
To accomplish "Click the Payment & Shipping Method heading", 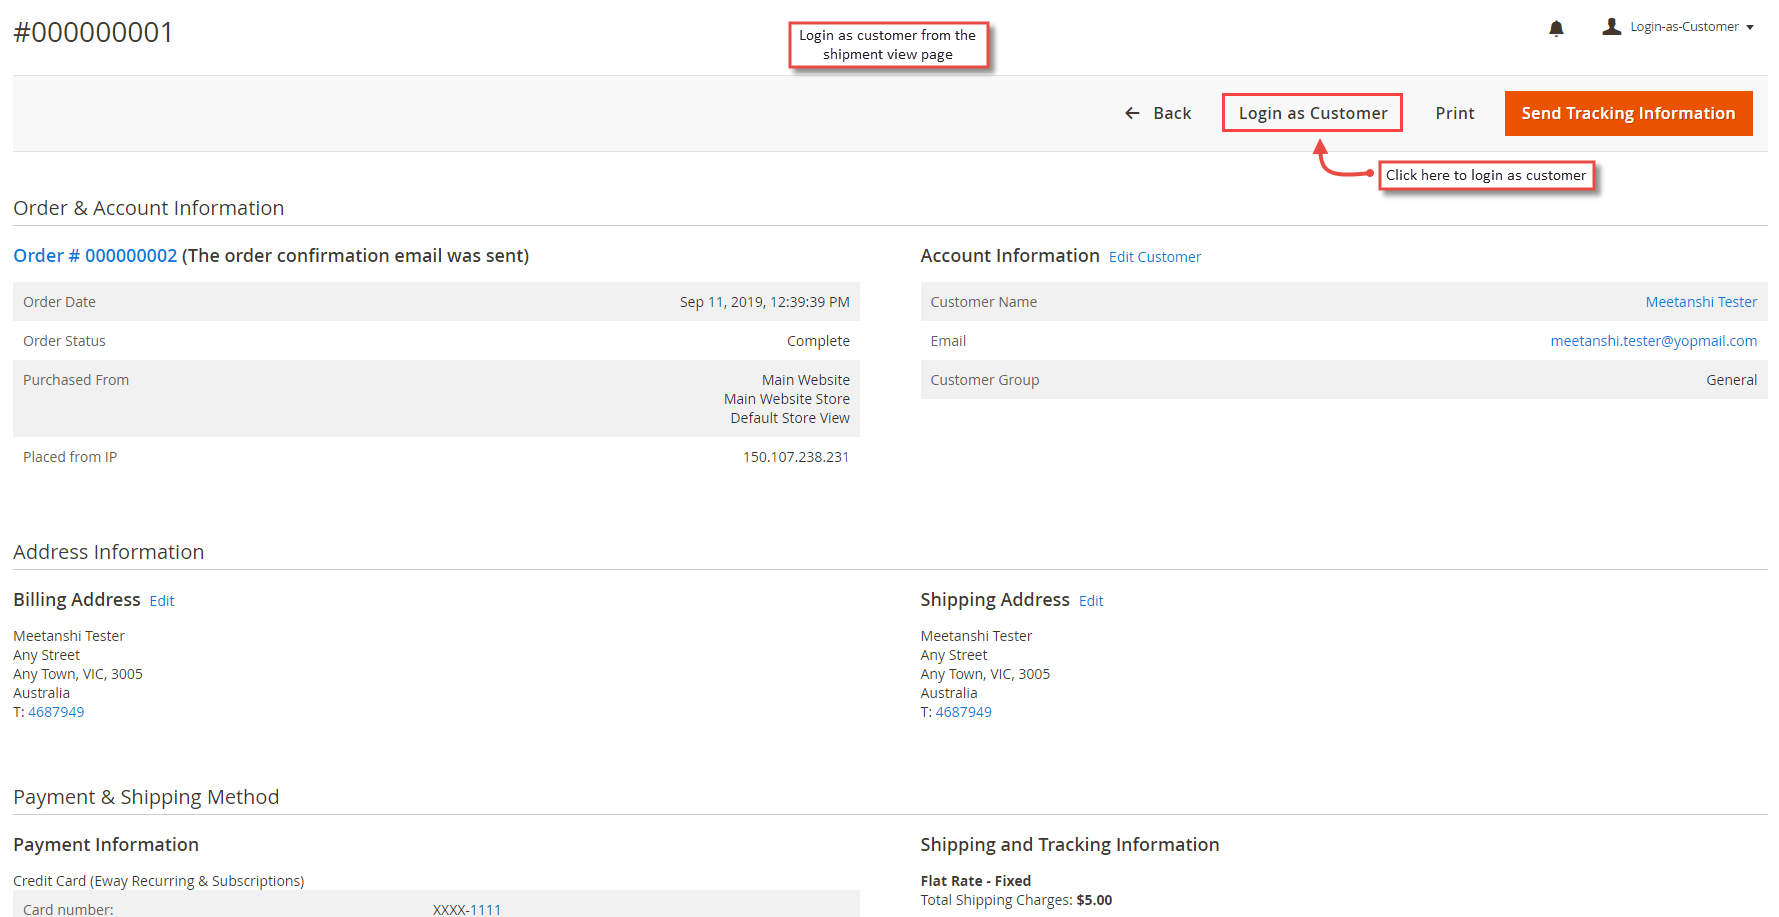I will coord(146,797).
